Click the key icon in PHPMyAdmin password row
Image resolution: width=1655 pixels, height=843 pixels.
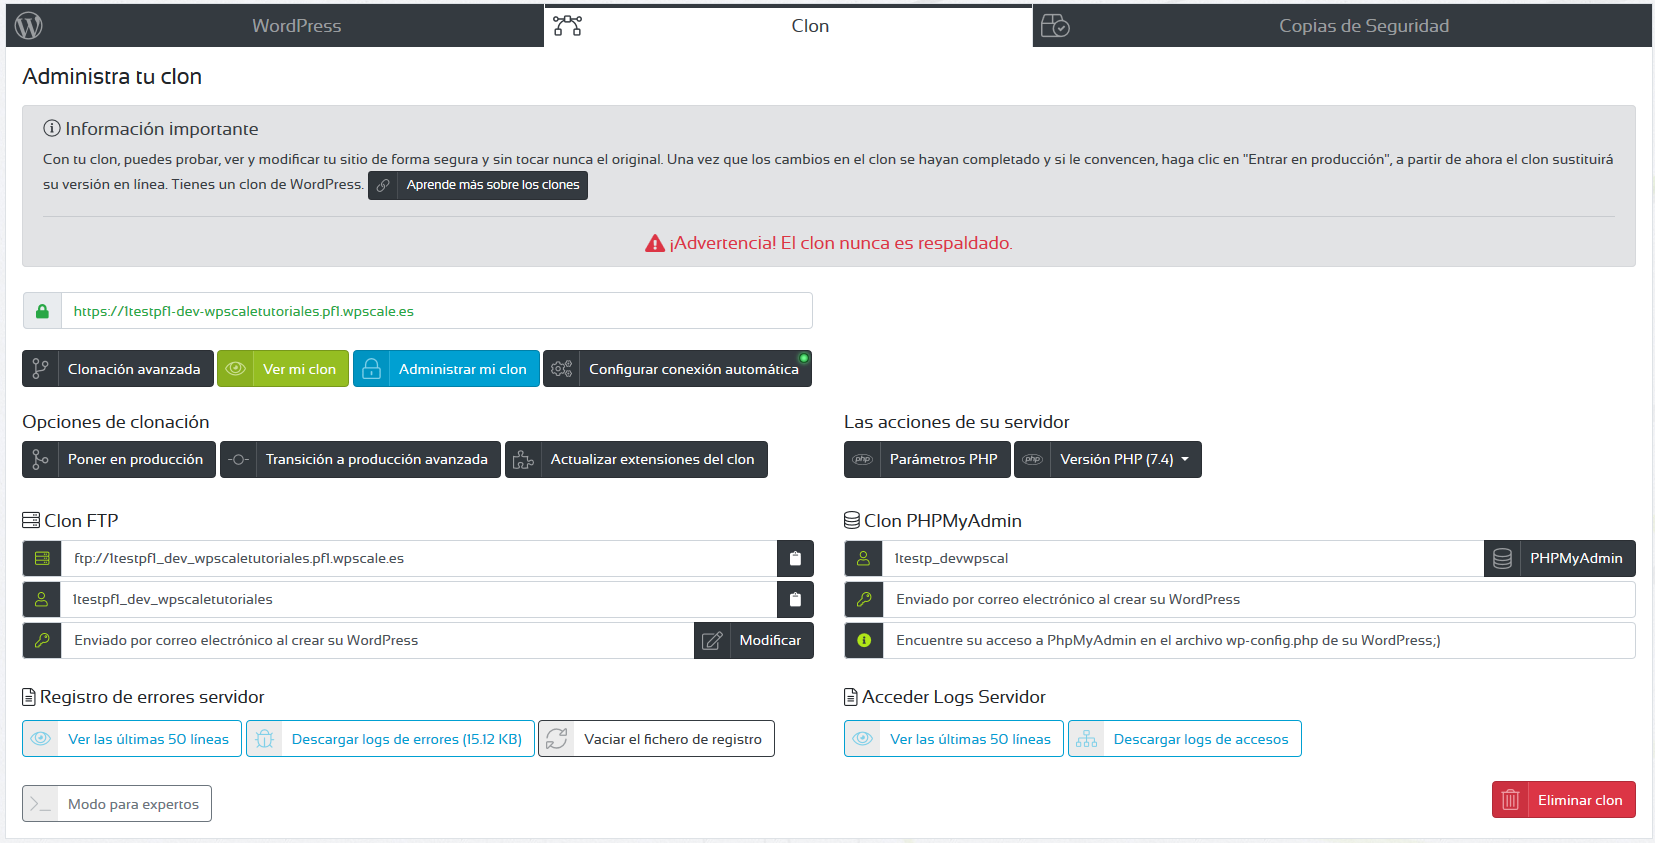tap(864, 599)
